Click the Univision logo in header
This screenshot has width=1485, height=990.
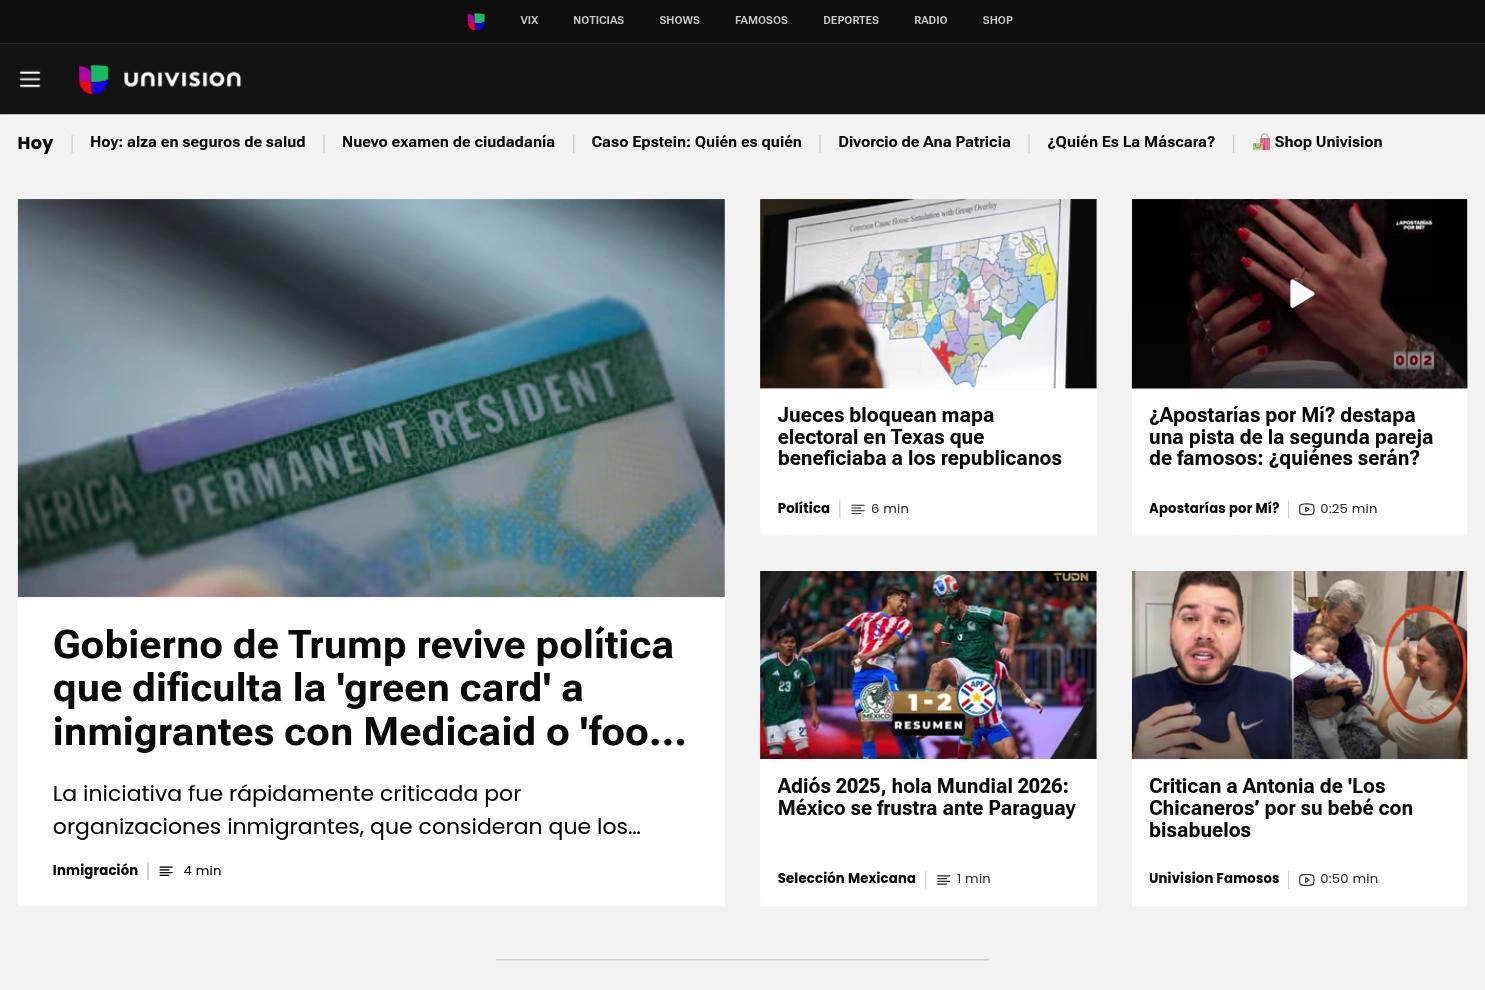coord(160,79)
